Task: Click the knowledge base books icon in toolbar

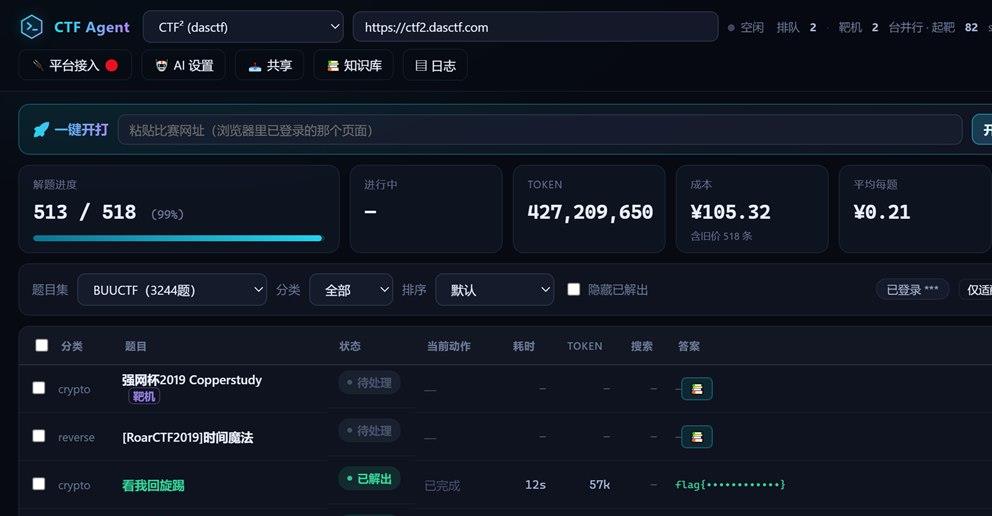Action: [x=333, y=66]
